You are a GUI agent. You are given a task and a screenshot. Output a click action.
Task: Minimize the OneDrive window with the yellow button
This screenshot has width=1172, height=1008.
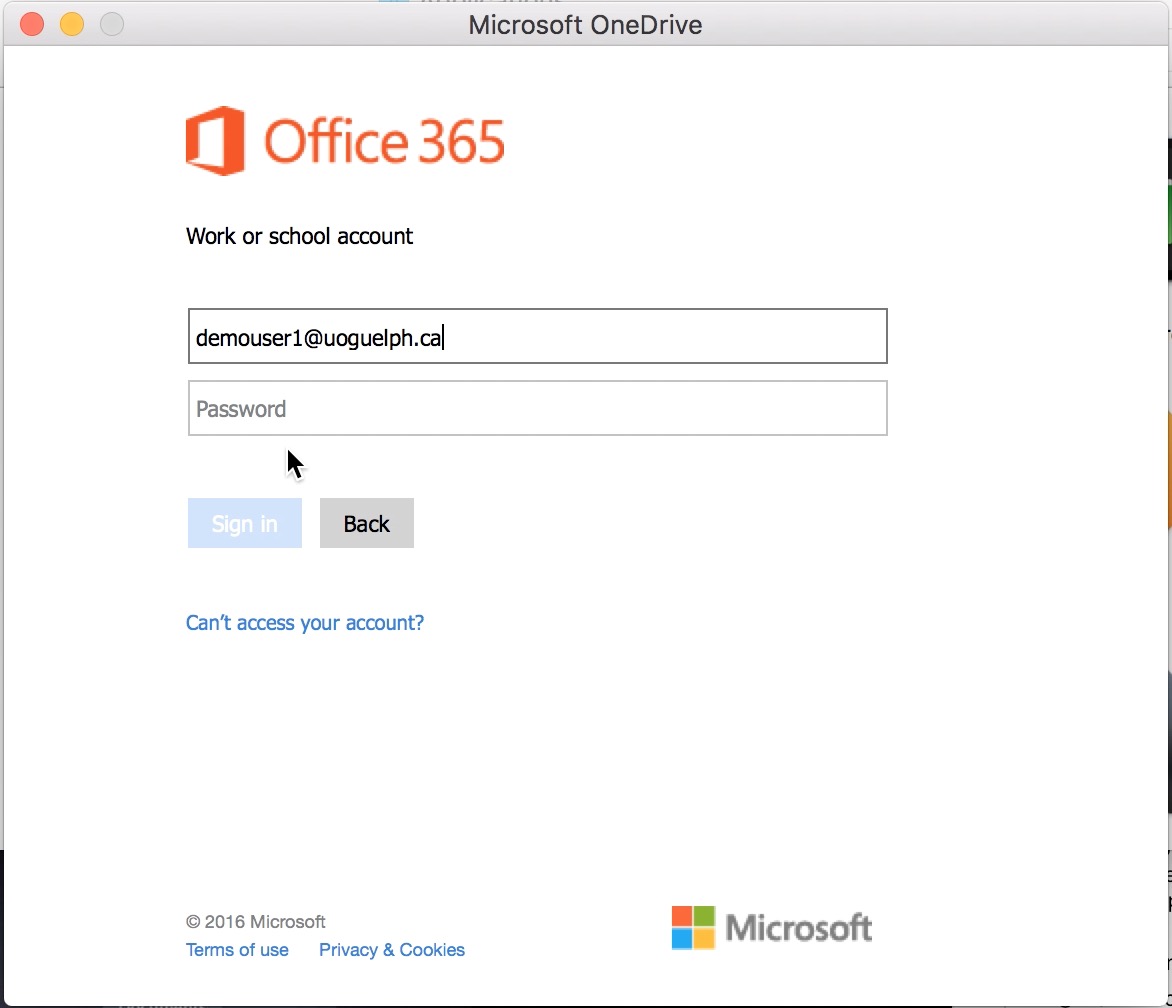click(x=72, y=25)
